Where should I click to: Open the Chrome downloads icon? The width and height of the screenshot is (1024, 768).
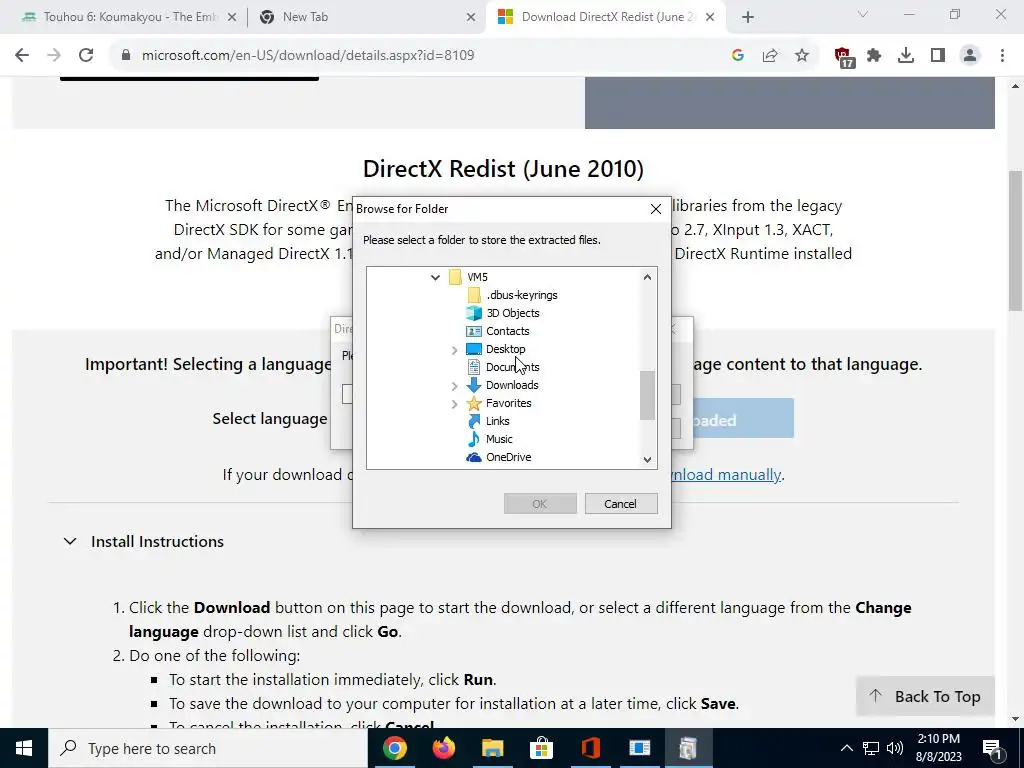click(906, 56)
